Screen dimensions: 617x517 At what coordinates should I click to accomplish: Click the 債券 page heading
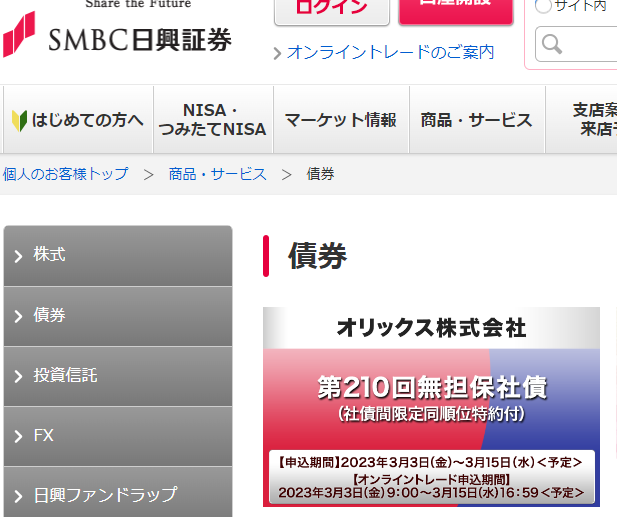coord(318,256)
